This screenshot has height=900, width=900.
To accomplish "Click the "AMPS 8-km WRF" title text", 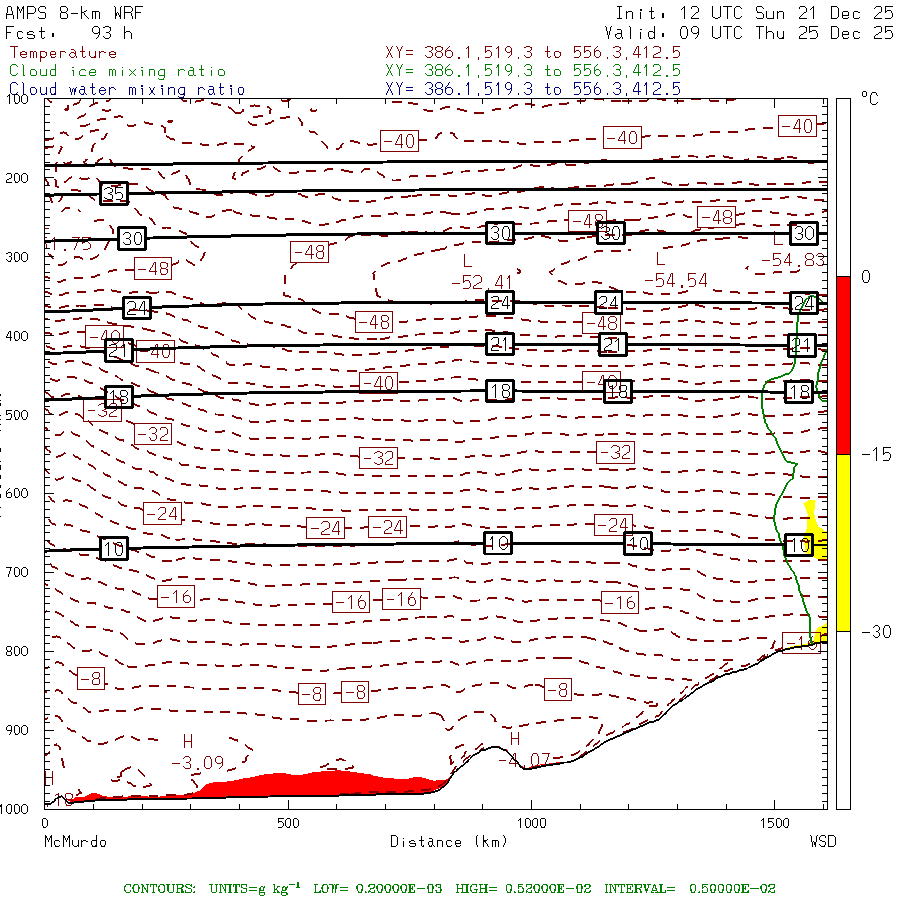I will click(74, 13).
